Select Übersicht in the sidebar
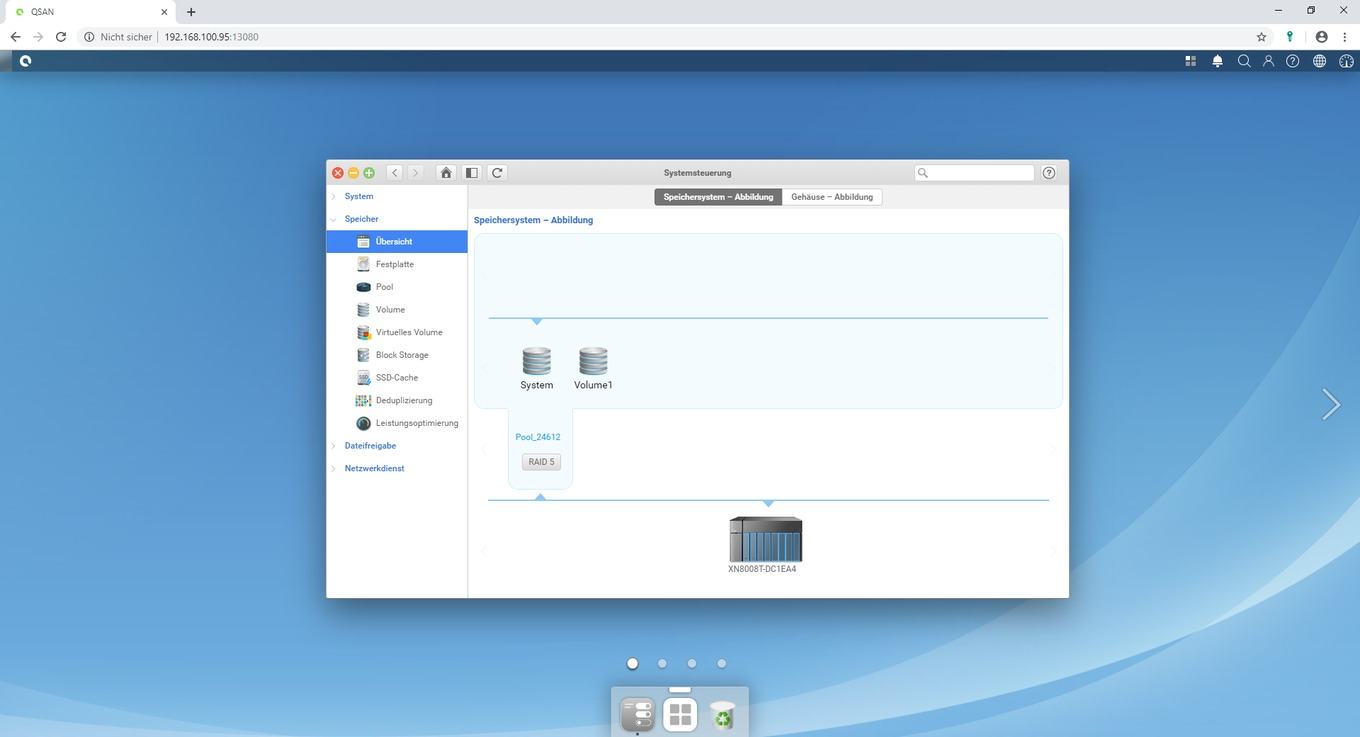1360x737 pixels. (x=397, y=241)
